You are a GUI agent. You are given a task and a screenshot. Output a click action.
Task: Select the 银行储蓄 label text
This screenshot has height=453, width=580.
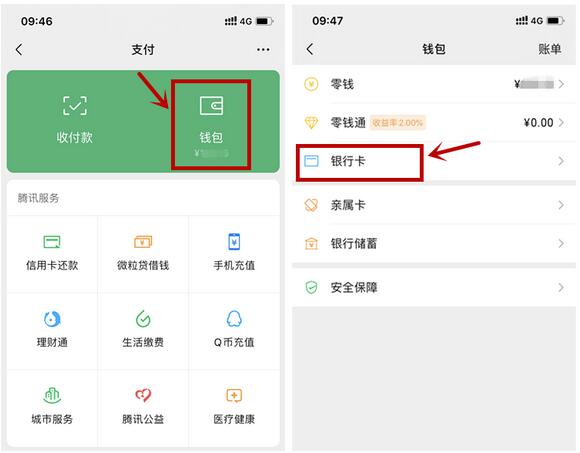(354, 243)
